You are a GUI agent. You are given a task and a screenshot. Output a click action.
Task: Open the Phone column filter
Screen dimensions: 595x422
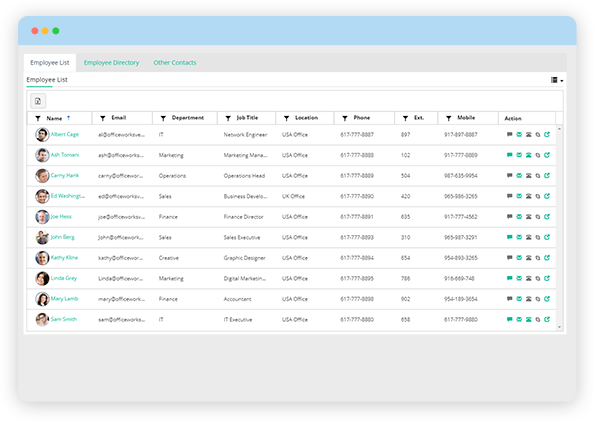(x=345, y=118)
